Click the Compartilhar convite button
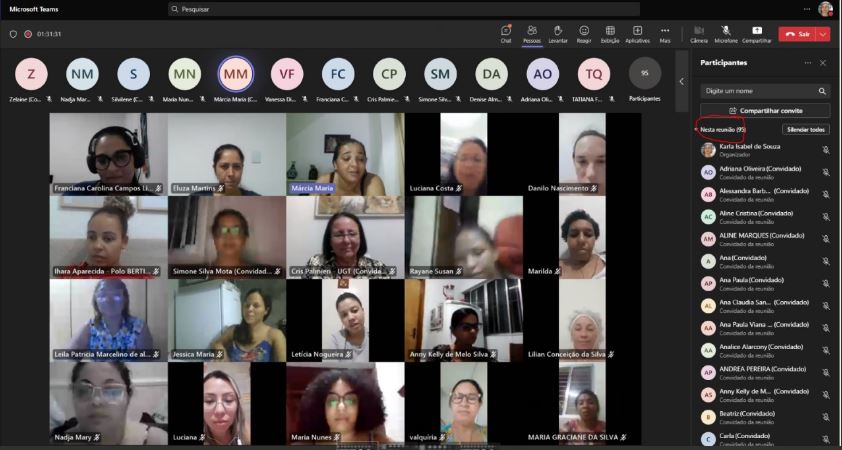The width and height of the screenshot is (842, 450). point(765,111)
